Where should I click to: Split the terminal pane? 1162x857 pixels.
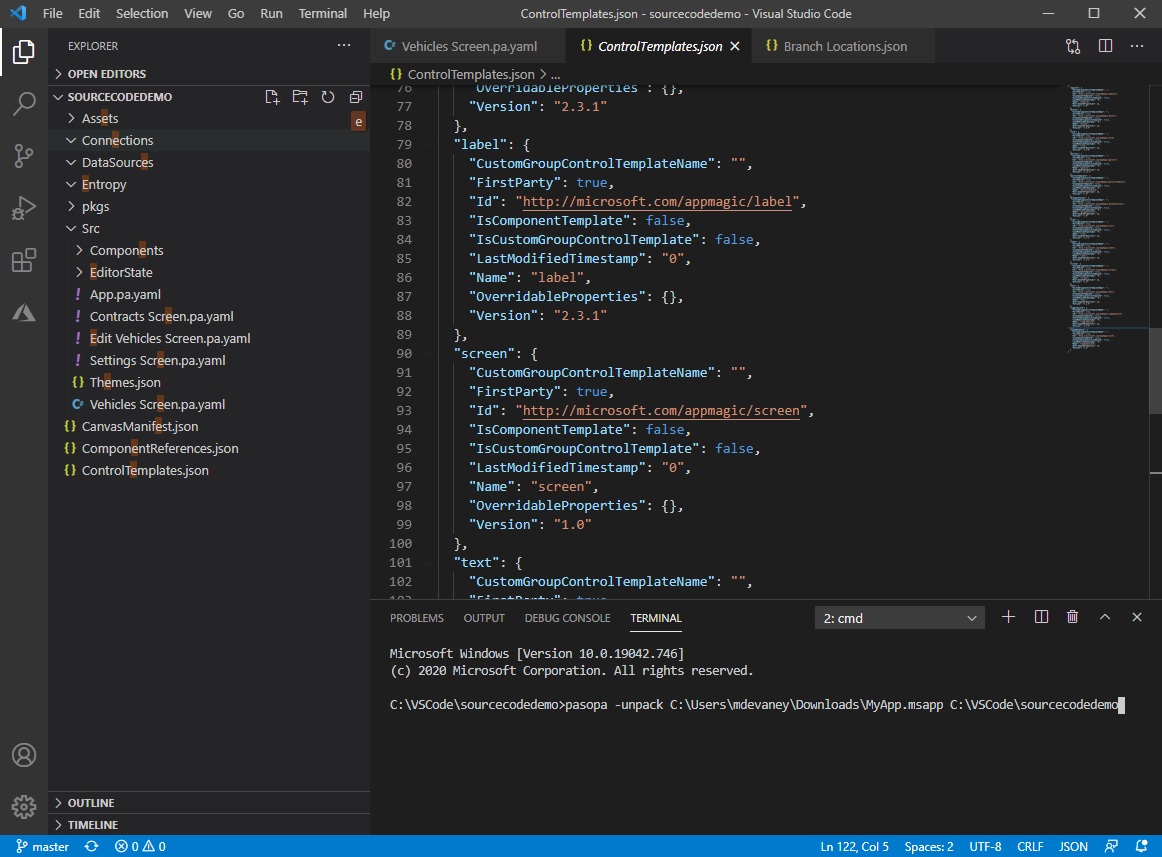coord(1040,617)
